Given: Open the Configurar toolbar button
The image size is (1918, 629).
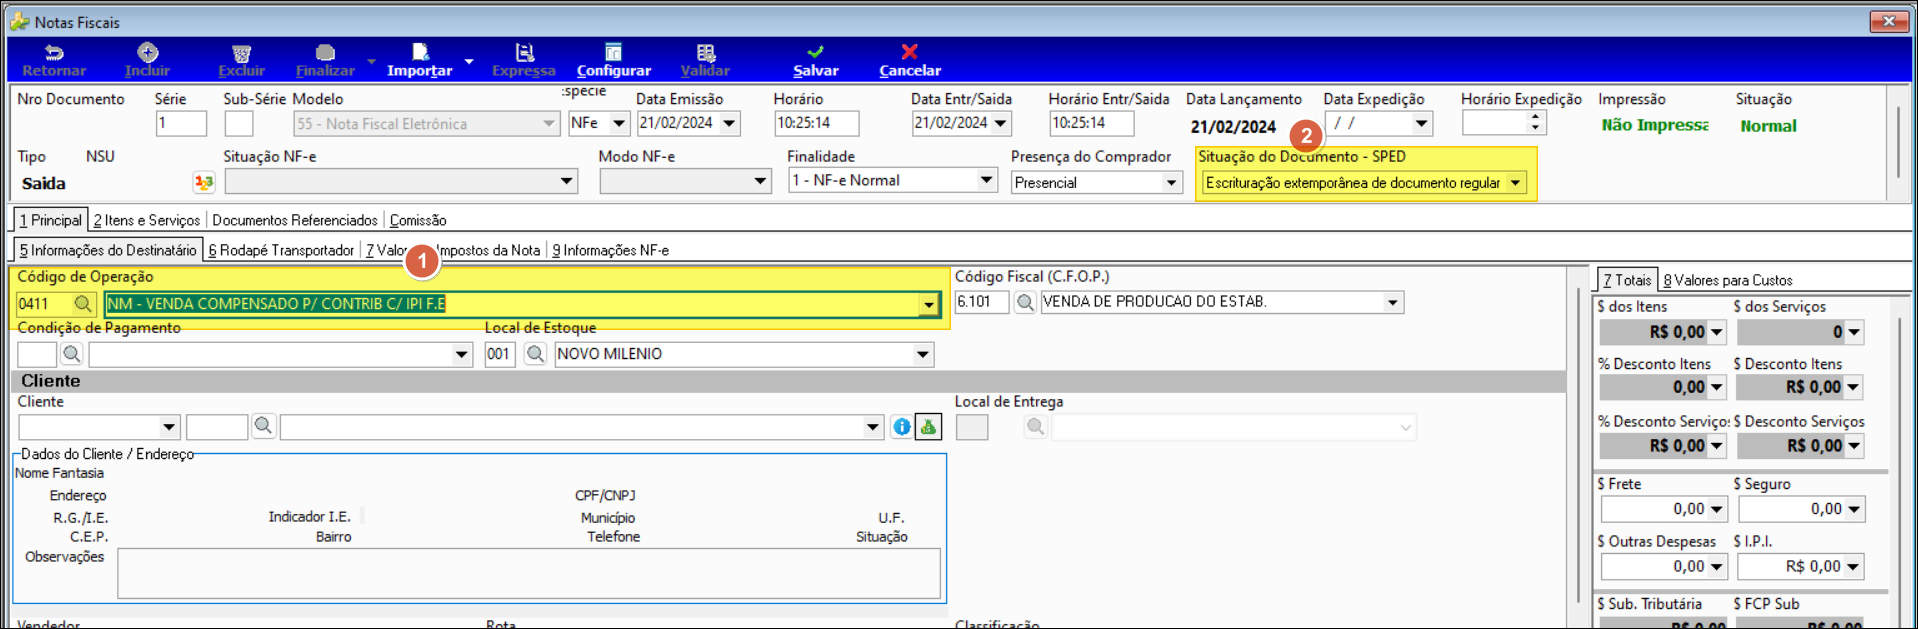Looking at the screenshot, I should coord(613,61).
